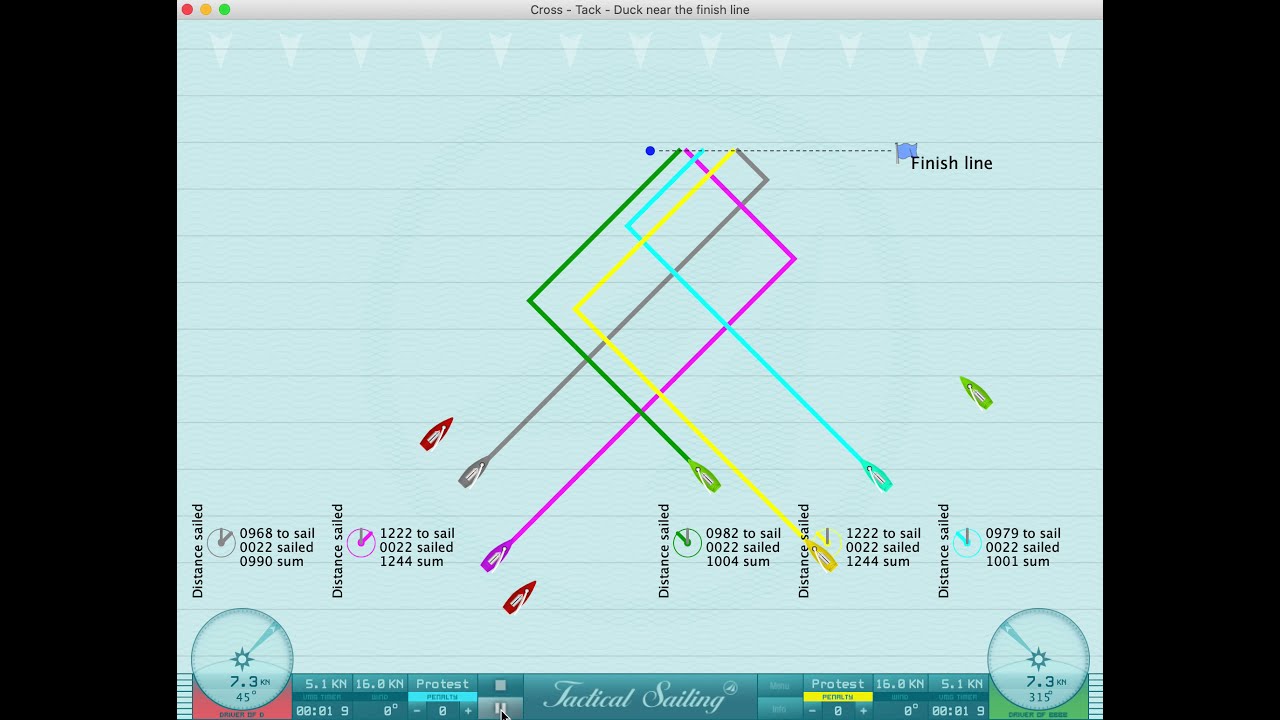Image resolution: width=1280 pixels, height=720 pixels.
Task: Increase the left cyan penalty count
Action: (x=467, y=711)
